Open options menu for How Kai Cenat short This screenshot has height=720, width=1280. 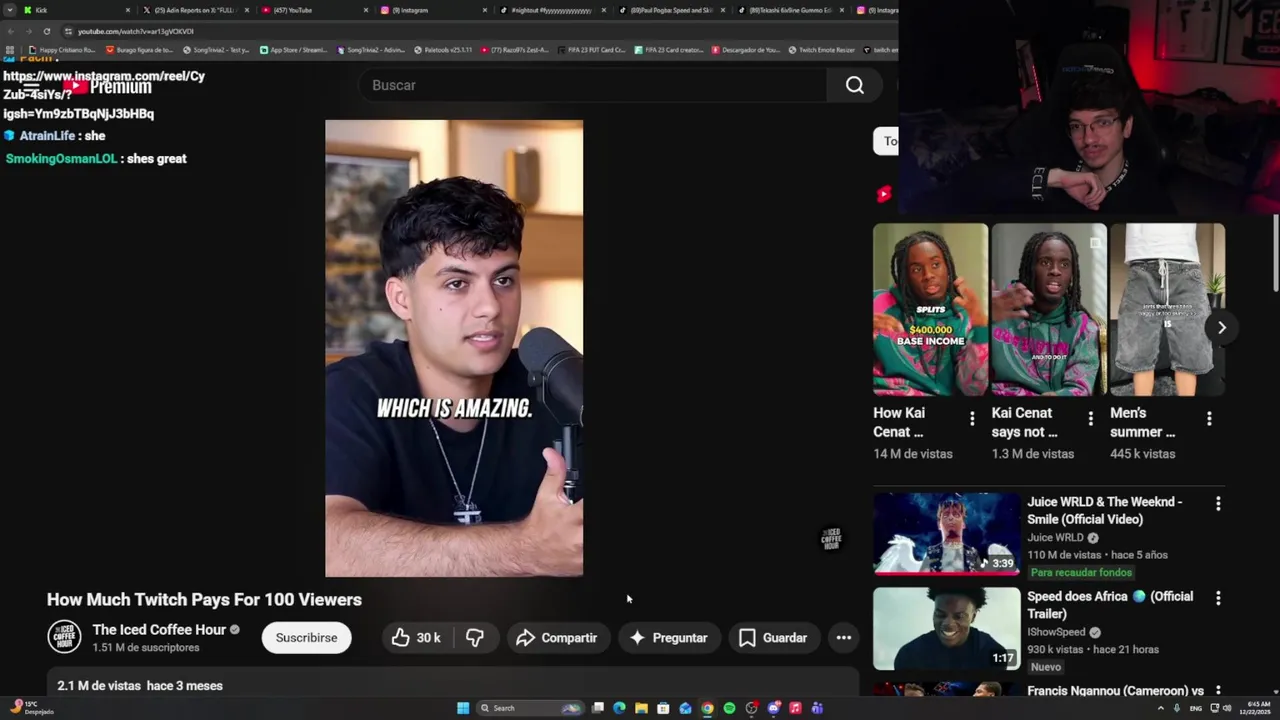coord(972,419)
